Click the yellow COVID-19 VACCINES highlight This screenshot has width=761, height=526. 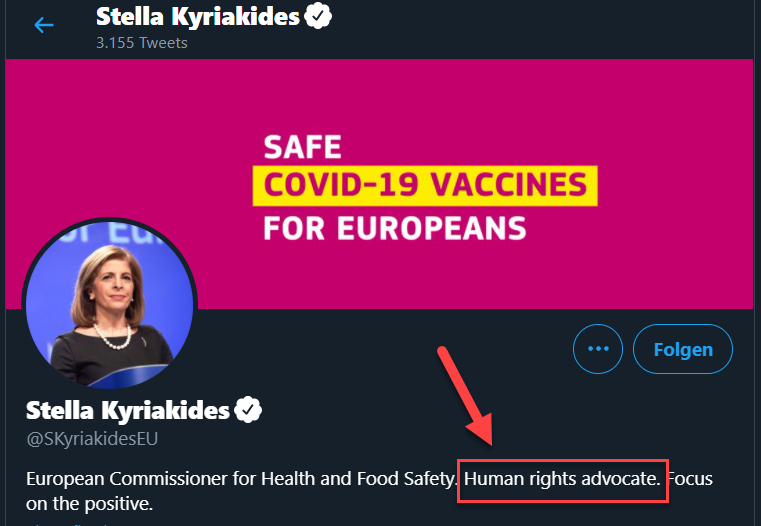tap(424, 185)
